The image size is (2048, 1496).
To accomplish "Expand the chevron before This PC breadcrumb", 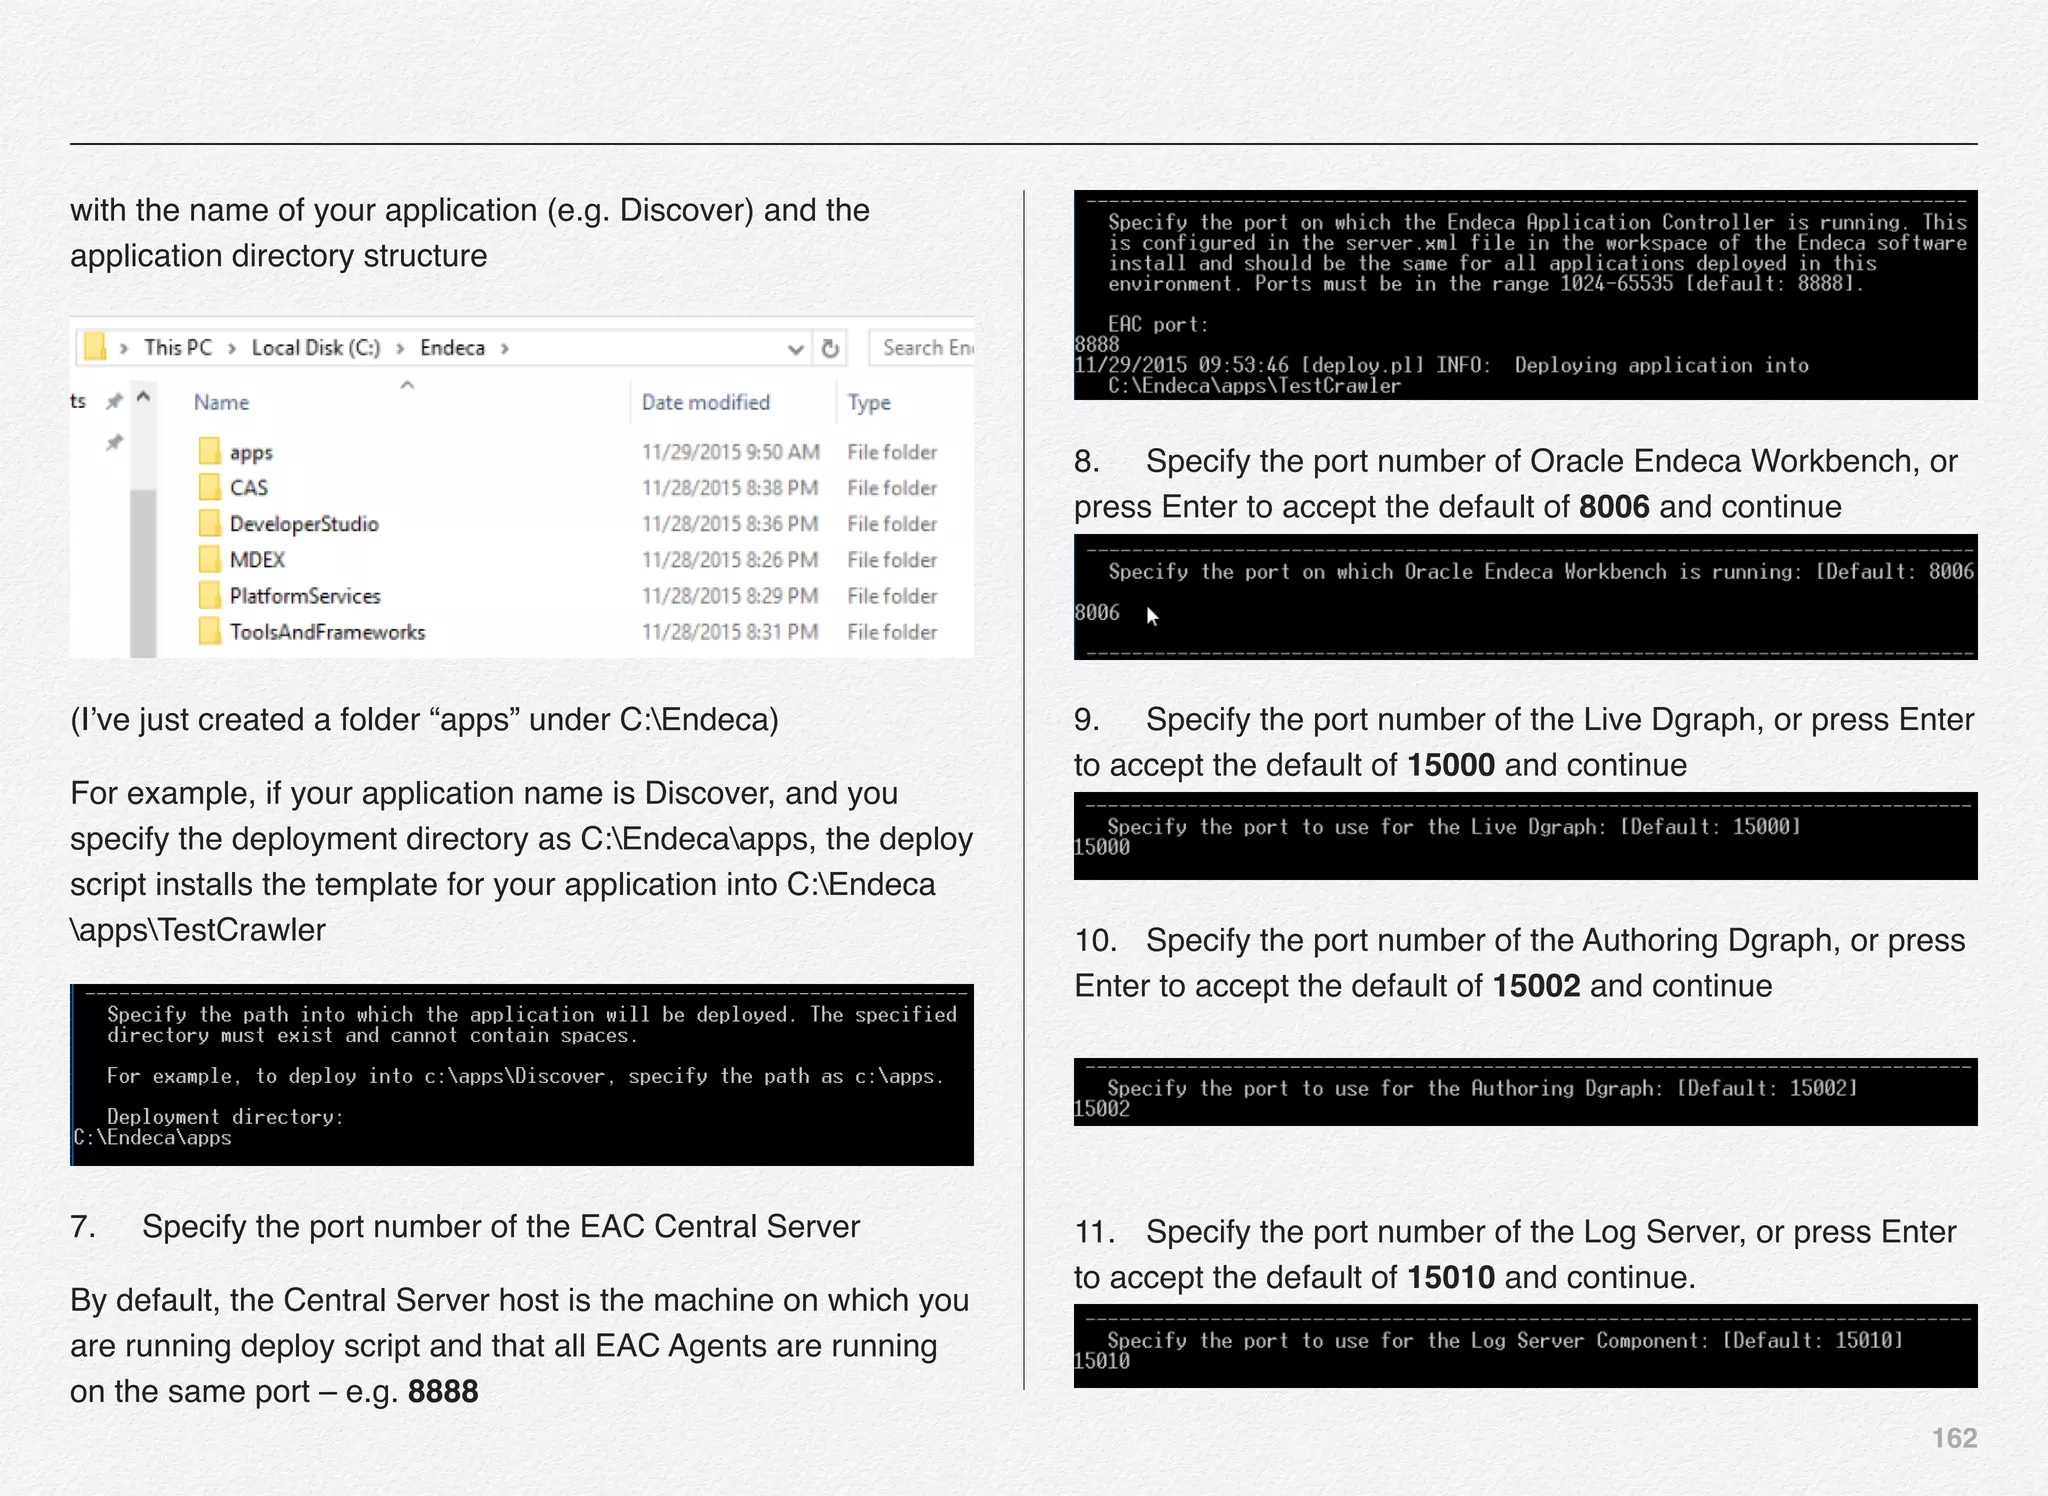I will click(124, 348).
